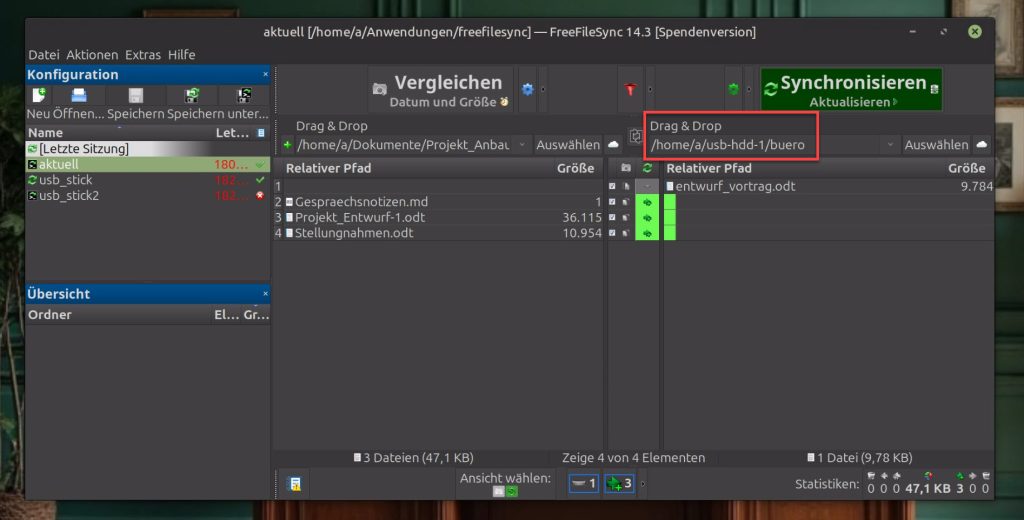1024x520 pixels.
Task: Open cloud access for right folder
Action: pos(982,144)
